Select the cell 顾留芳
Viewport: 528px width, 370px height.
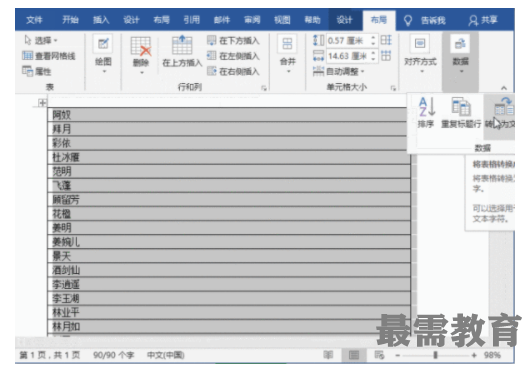tap(229, 200)
